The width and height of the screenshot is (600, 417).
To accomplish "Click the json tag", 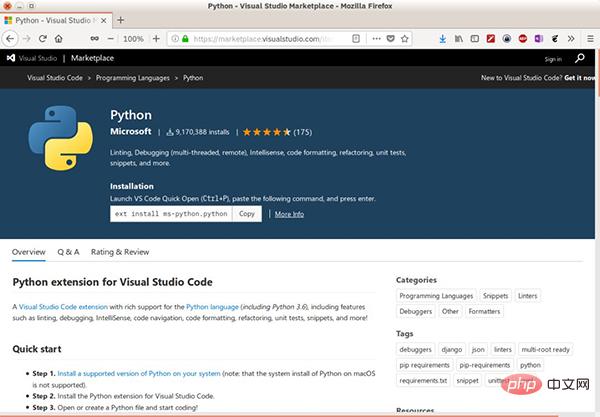I will click(x=478, y=349).
